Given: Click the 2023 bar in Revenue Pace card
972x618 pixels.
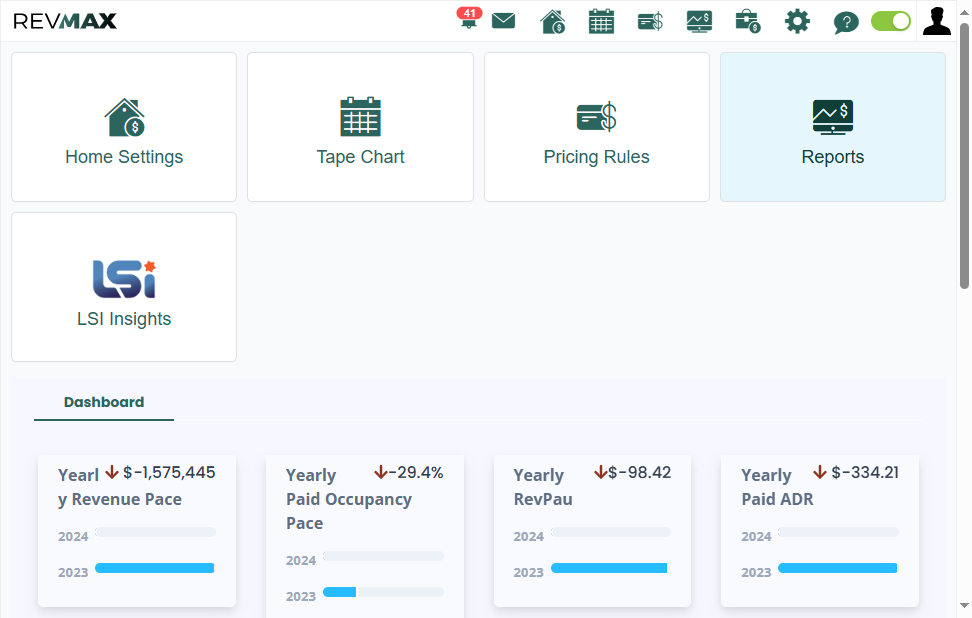Looking at the screenshot, I should [155, 568].
